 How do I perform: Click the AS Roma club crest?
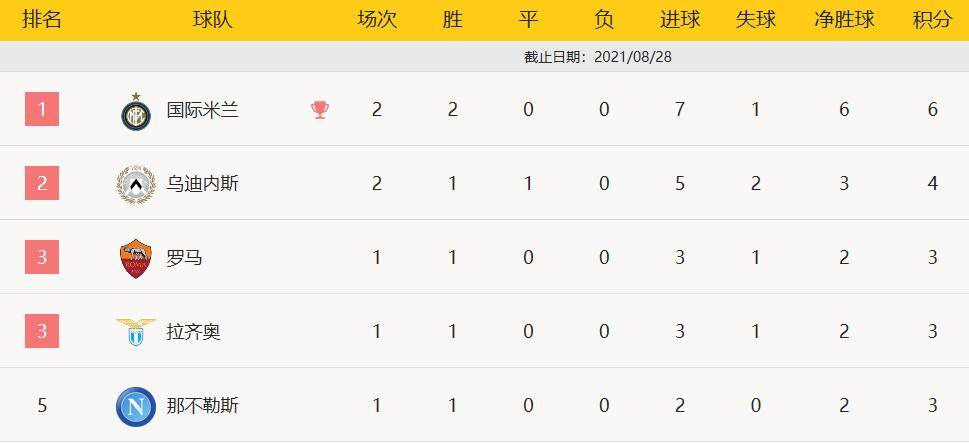coord(135,258)
